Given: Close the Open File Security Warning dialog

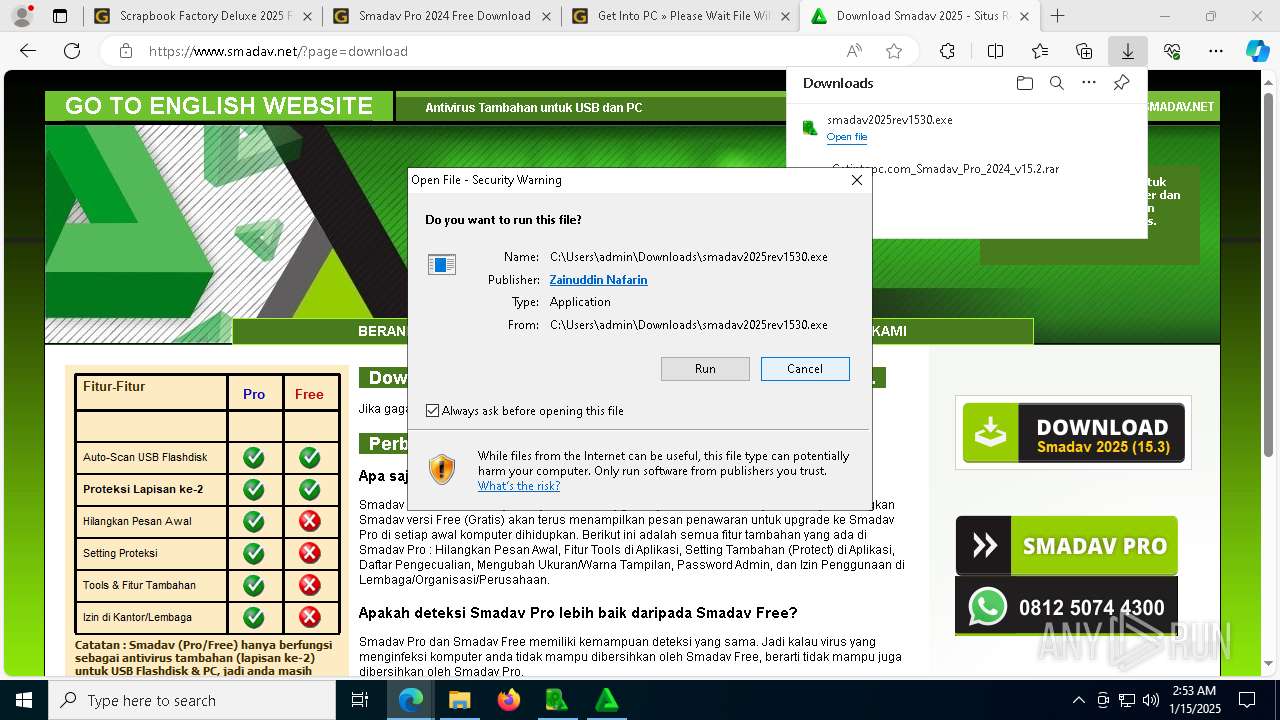Looking at the screenshot, I should tap(856, 180).
